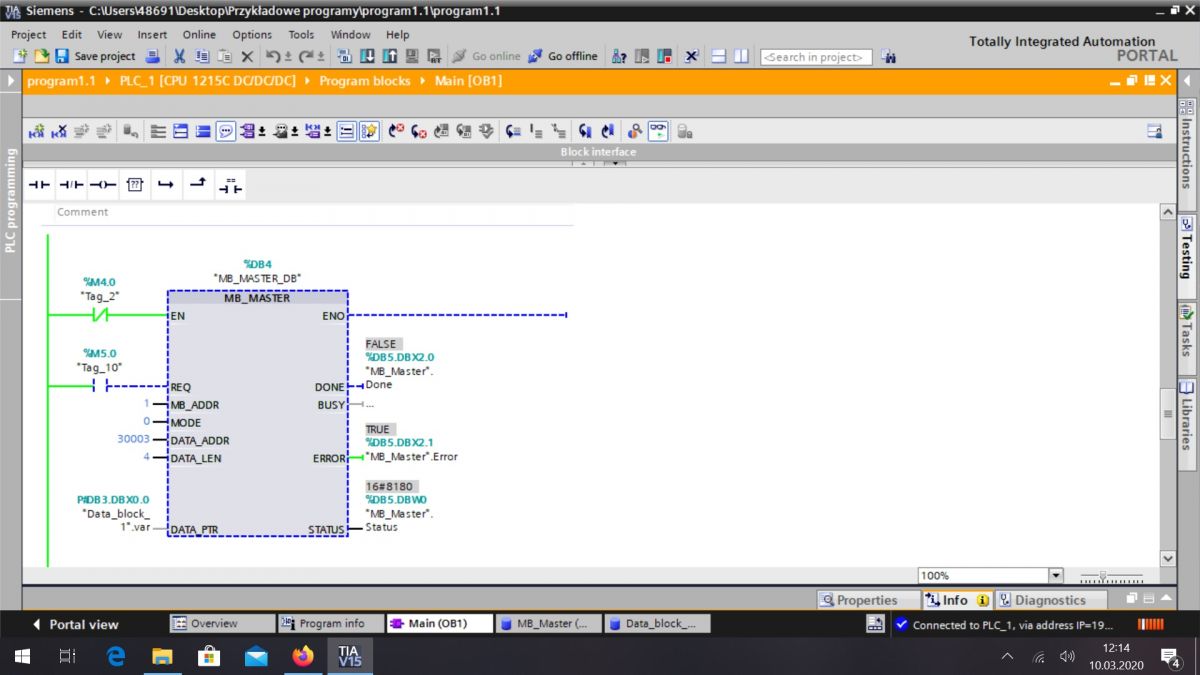Click the Delete X icon in main toolbar

coord(247,57)
